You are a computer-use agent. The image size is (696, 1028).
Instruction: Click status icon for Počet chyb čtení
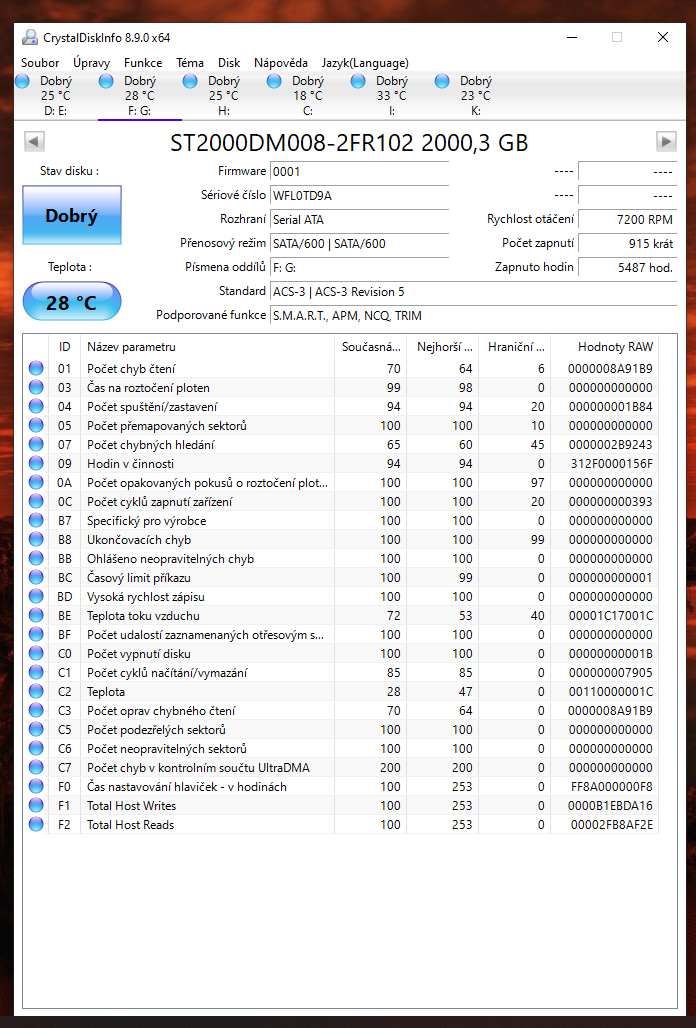click(x=36, y=368)
